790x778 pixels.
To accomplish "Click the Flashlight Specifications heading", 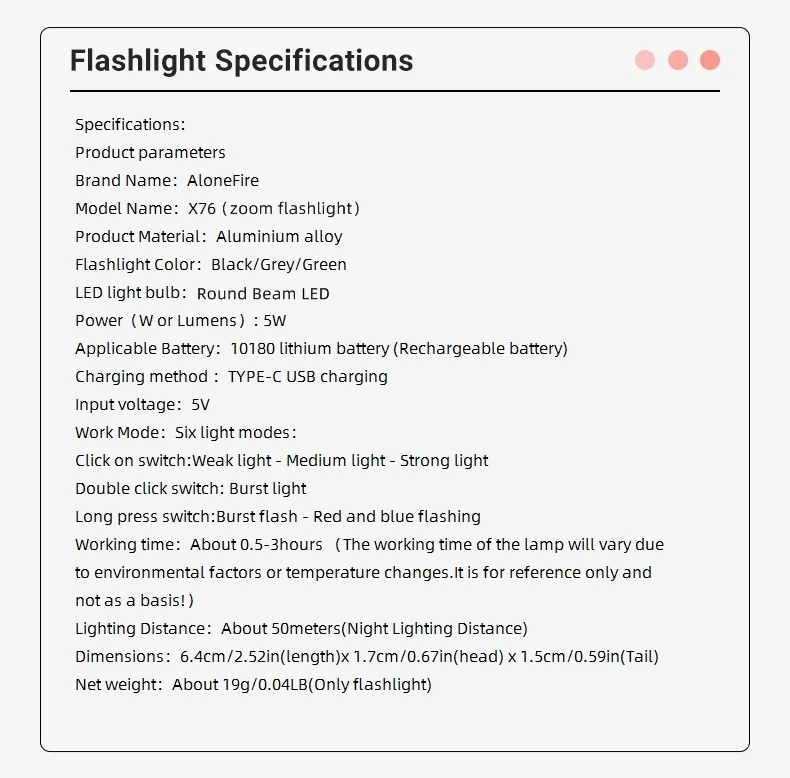I will point(241,60).
